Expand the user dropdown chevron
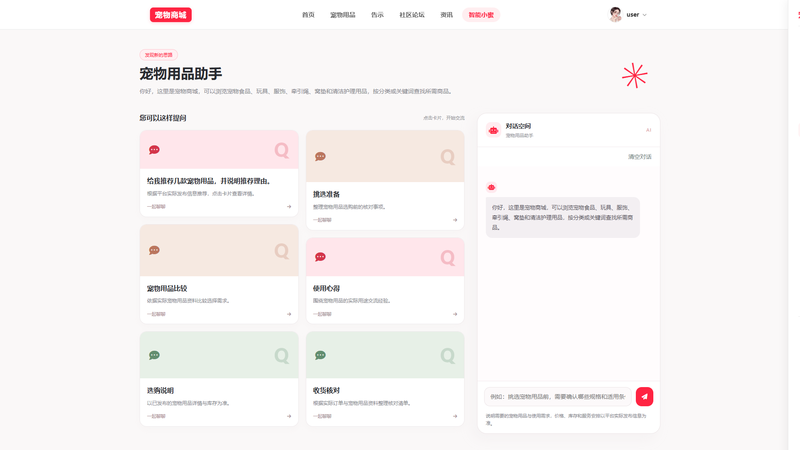Screen dimensions: 800x450 click(644, 15)
